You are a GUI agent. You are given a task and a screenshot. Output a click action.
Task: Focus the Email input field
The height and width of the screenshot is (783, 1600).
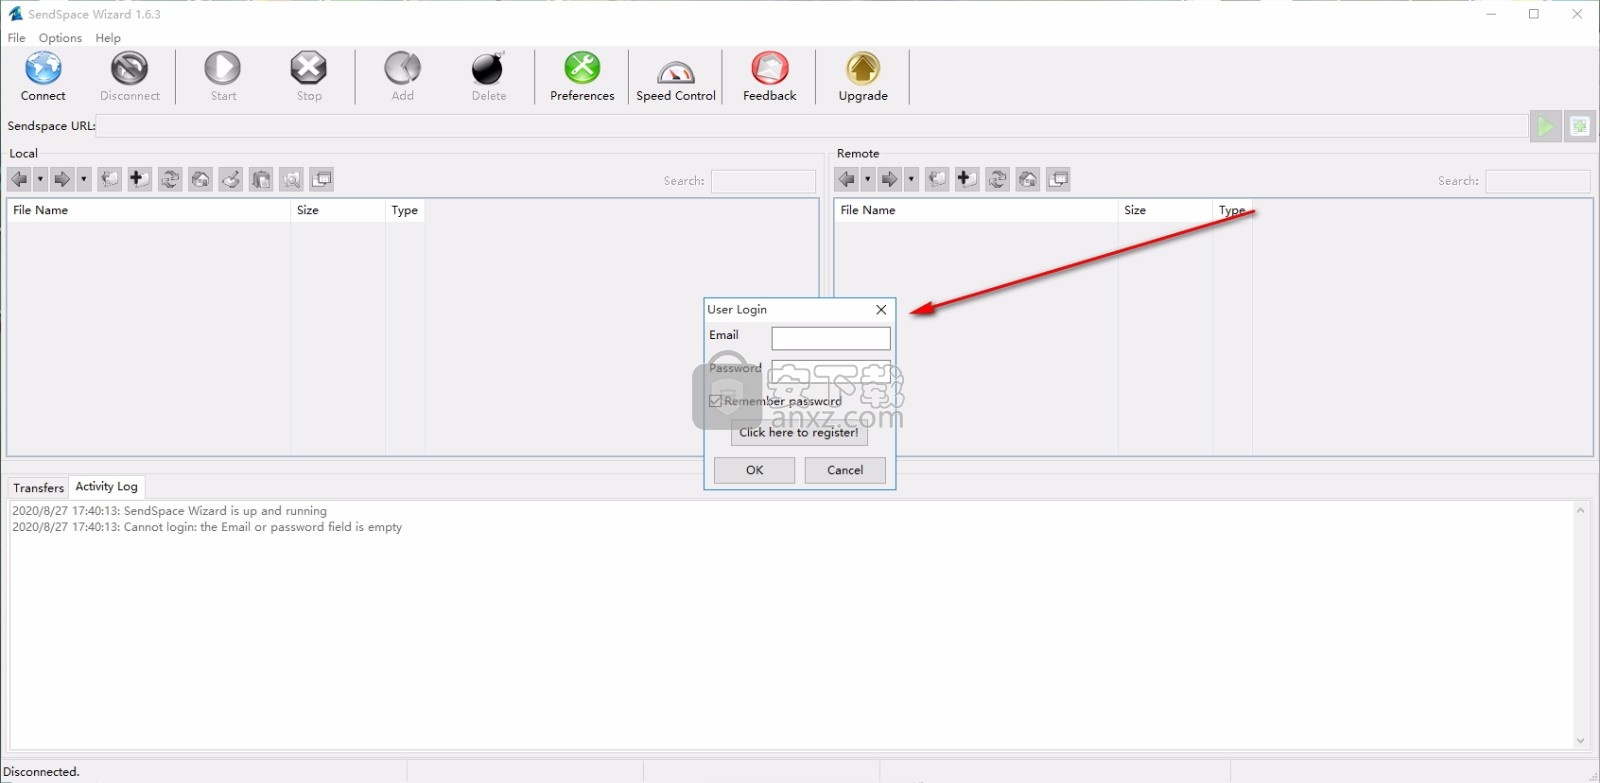click(x=831, y=338)
